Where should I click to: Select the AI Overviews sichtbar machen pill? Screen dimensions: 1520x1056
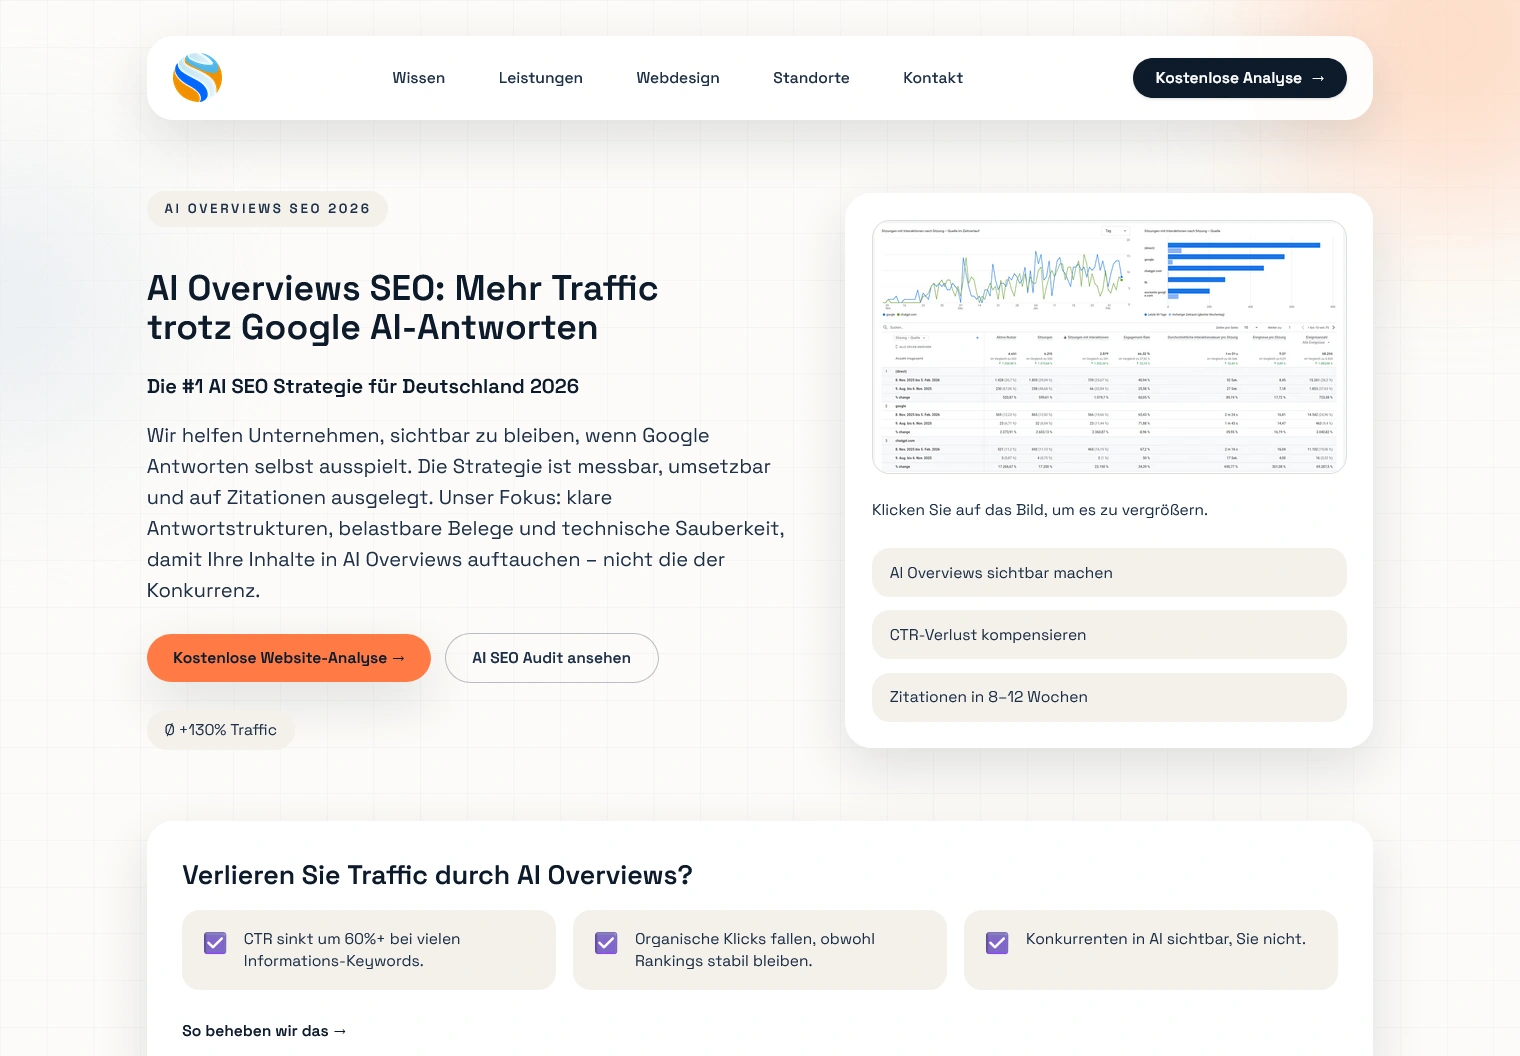pyautogui.click(x=1108, y=573)
